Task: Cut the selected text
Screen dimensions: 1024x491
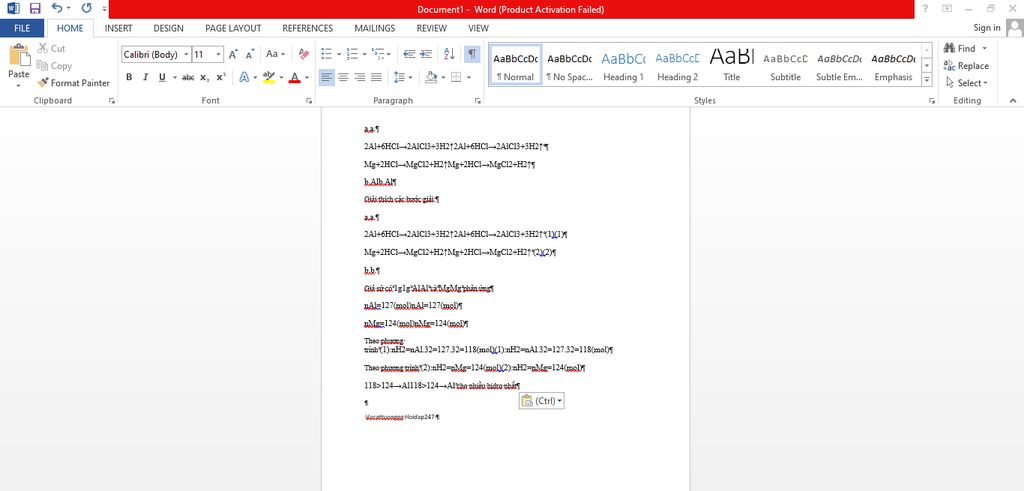Action: point(51,48)
